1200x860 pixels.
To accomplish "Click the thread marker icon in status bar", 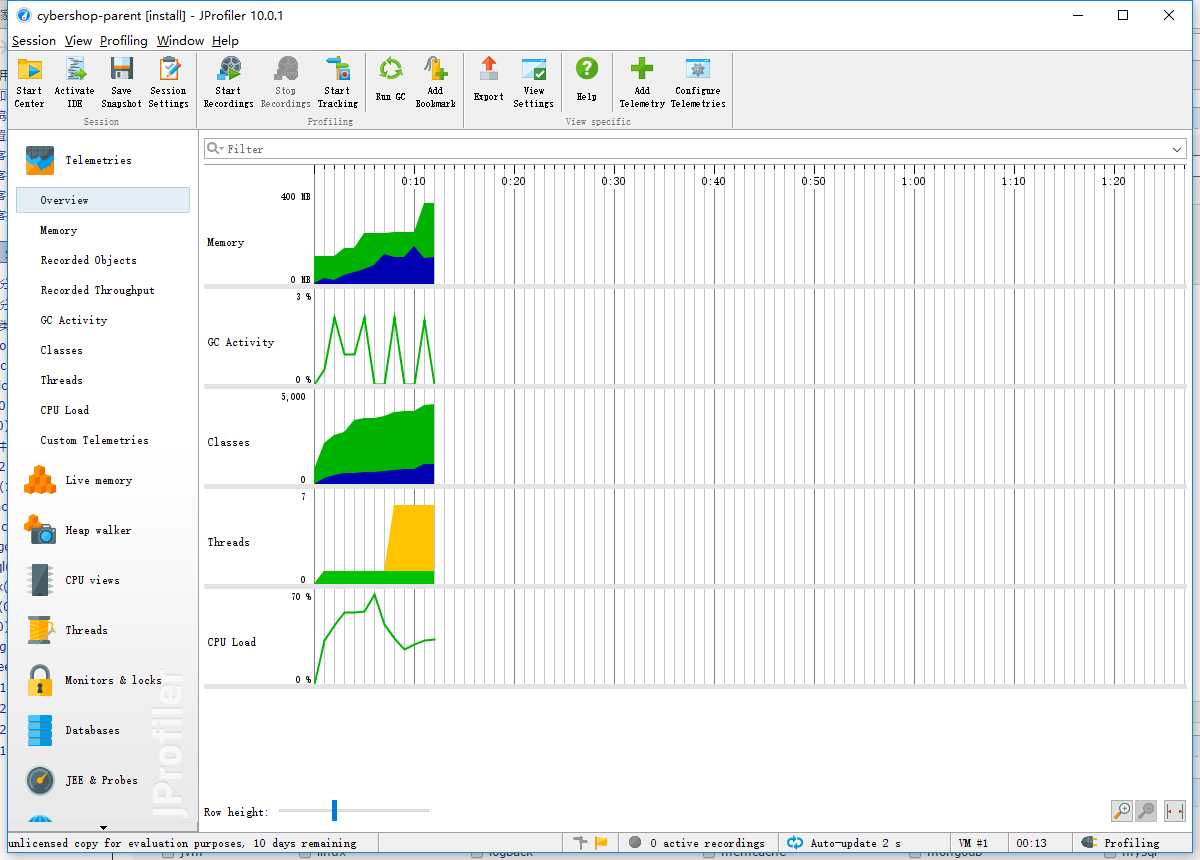I will coord(581,843).
